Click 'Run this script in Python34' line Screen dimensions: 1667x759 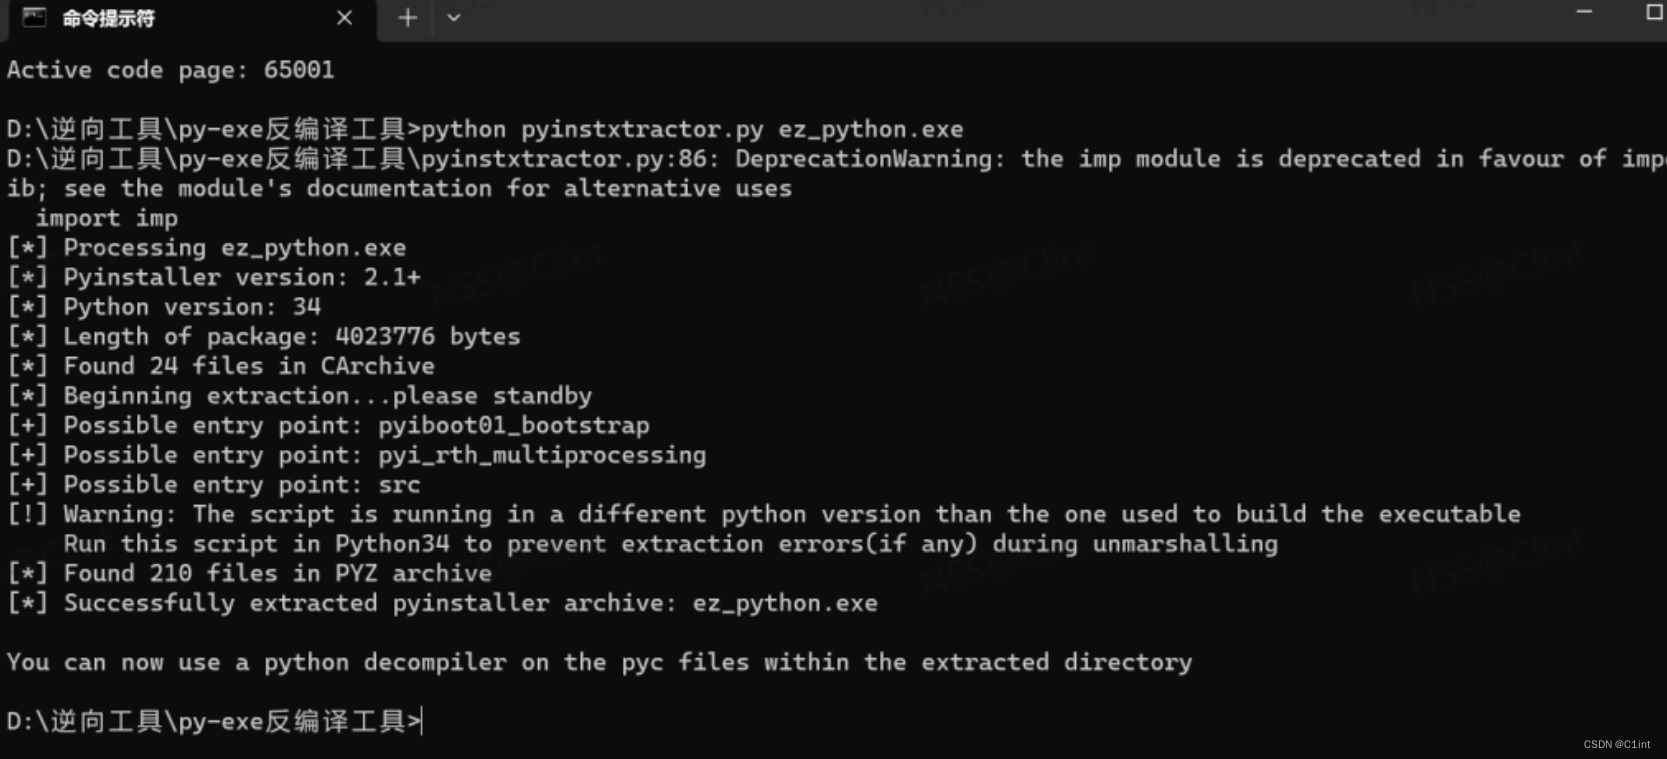point(671,544)
